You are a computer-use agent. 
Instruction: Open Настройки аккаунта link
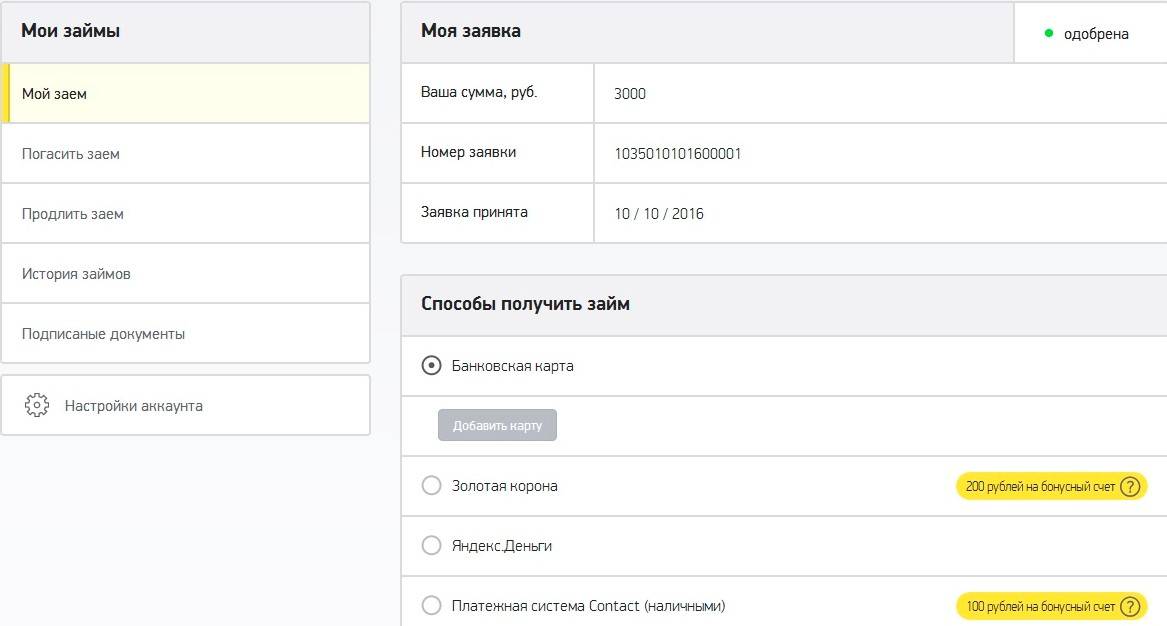(x=133, y=406)
